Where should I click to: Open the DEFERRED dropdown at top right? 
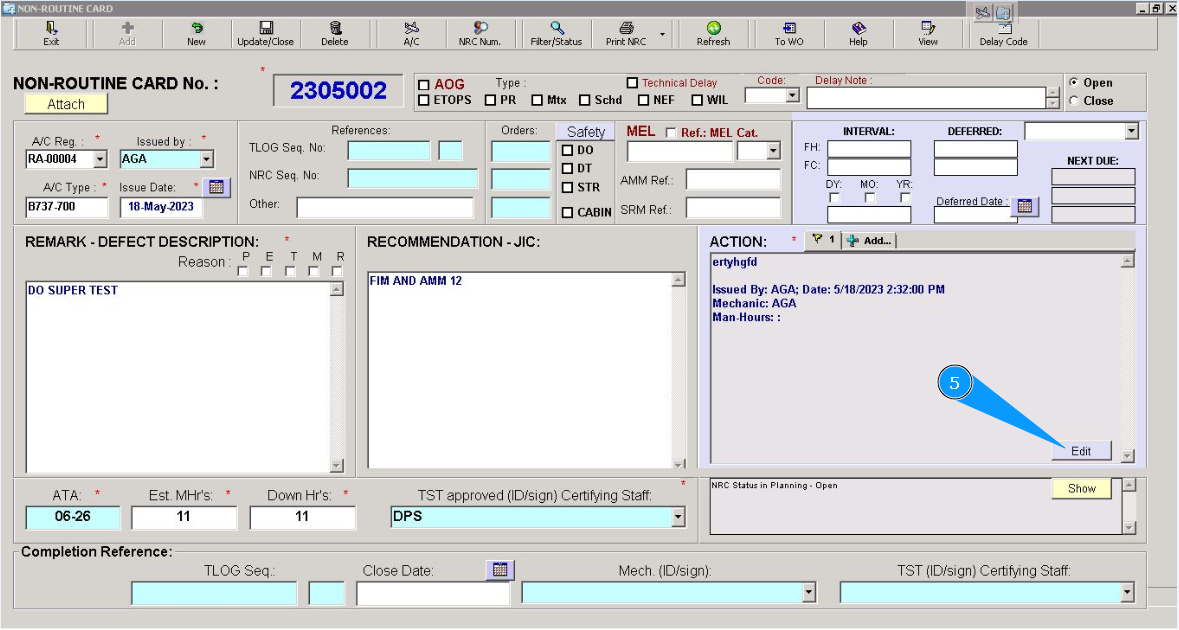pos(1132,132)
